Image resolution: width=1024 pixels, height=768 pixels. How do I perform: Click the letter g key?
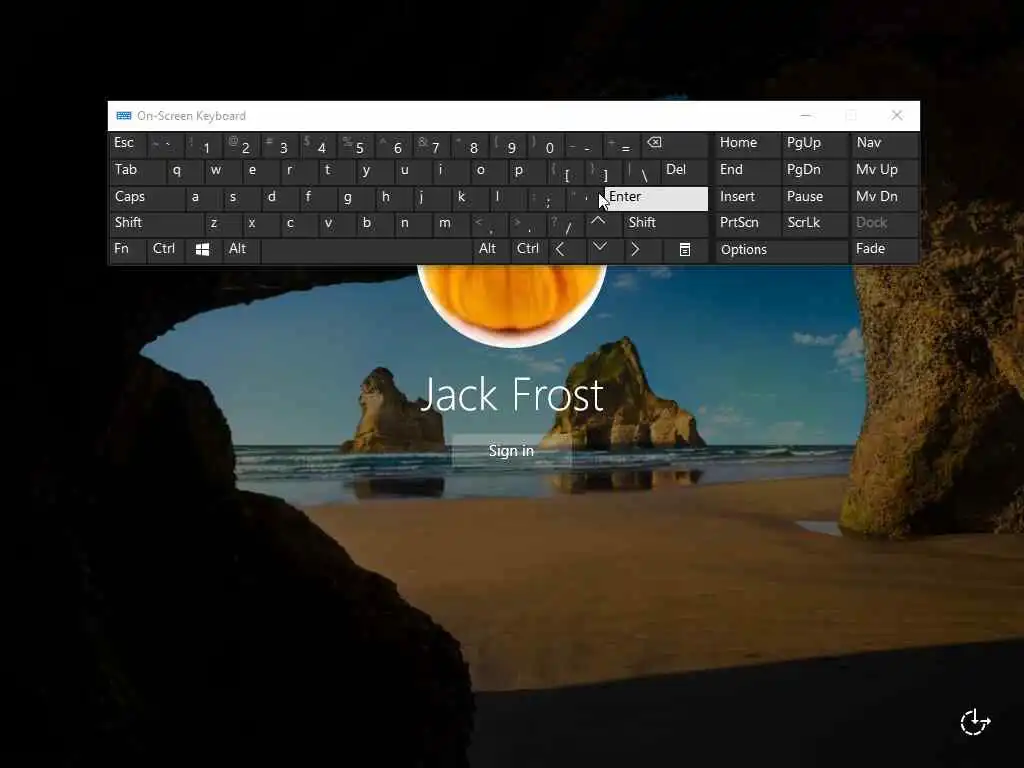(x=355, y=198)
